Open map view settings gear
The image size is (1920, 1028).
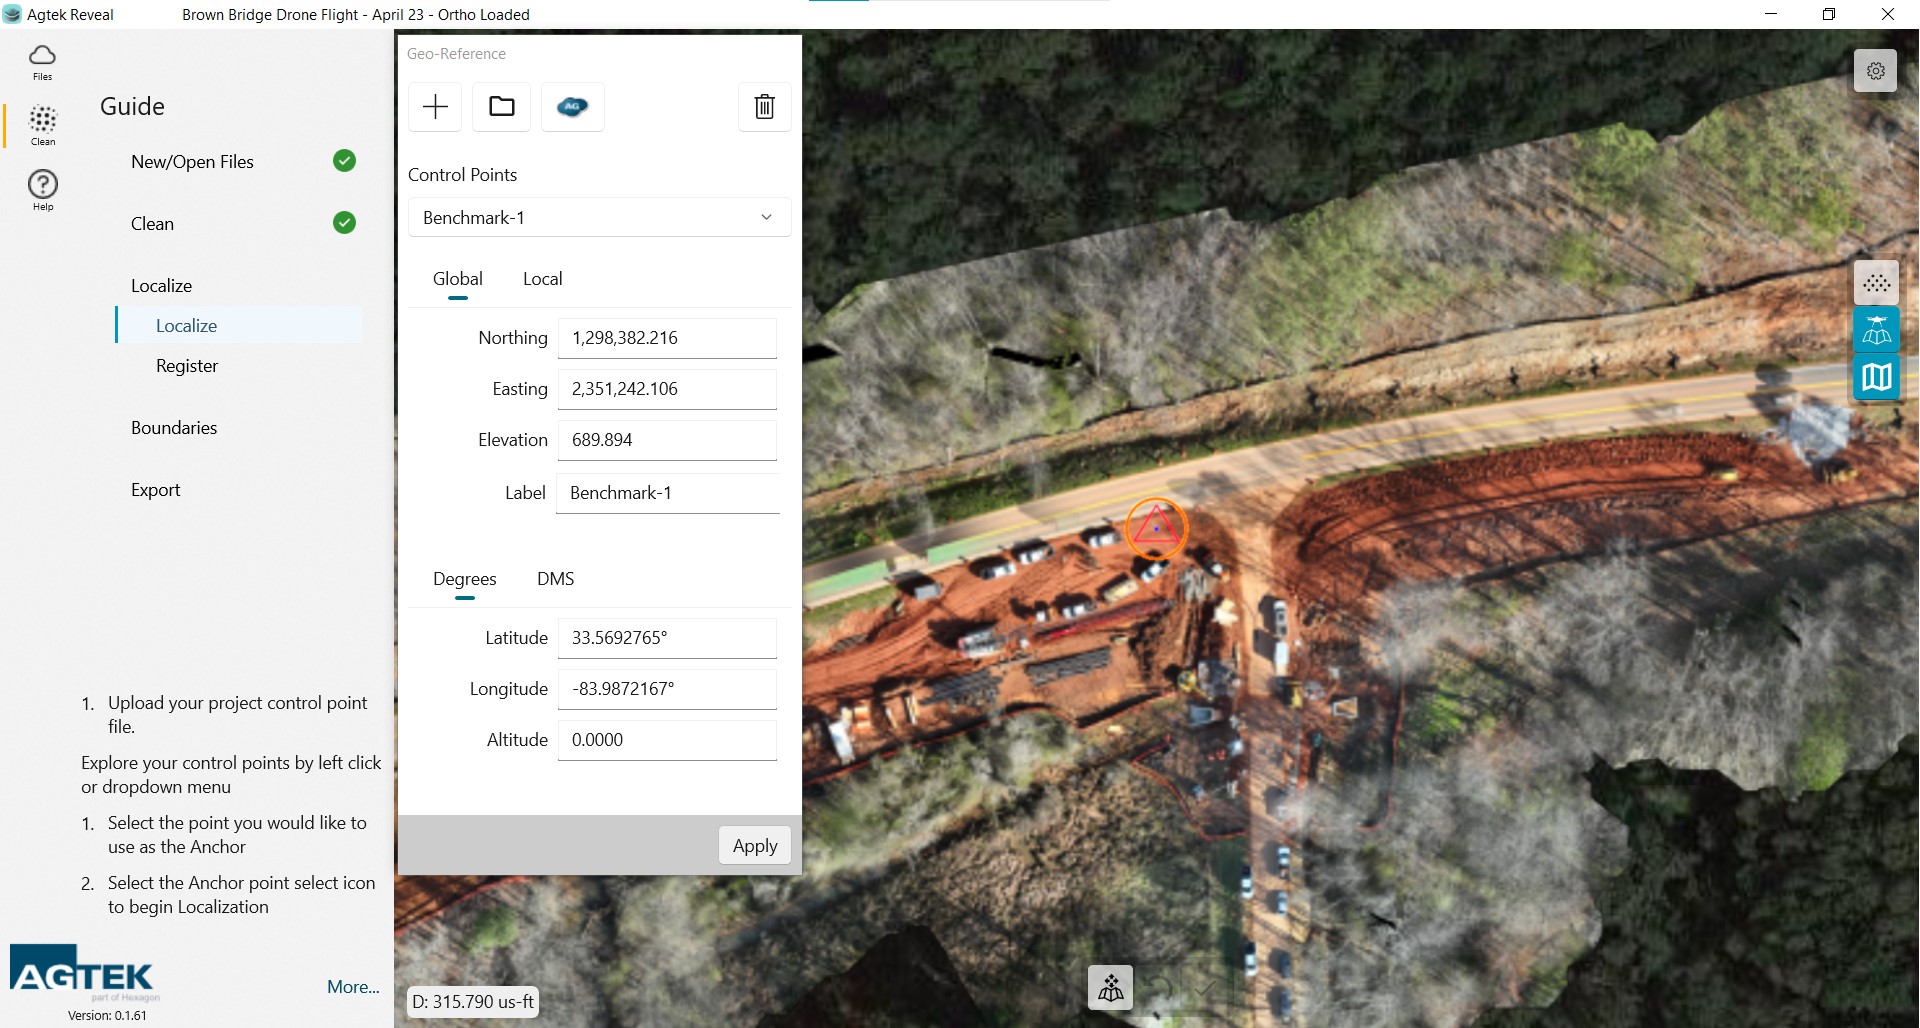point(1875,71)
